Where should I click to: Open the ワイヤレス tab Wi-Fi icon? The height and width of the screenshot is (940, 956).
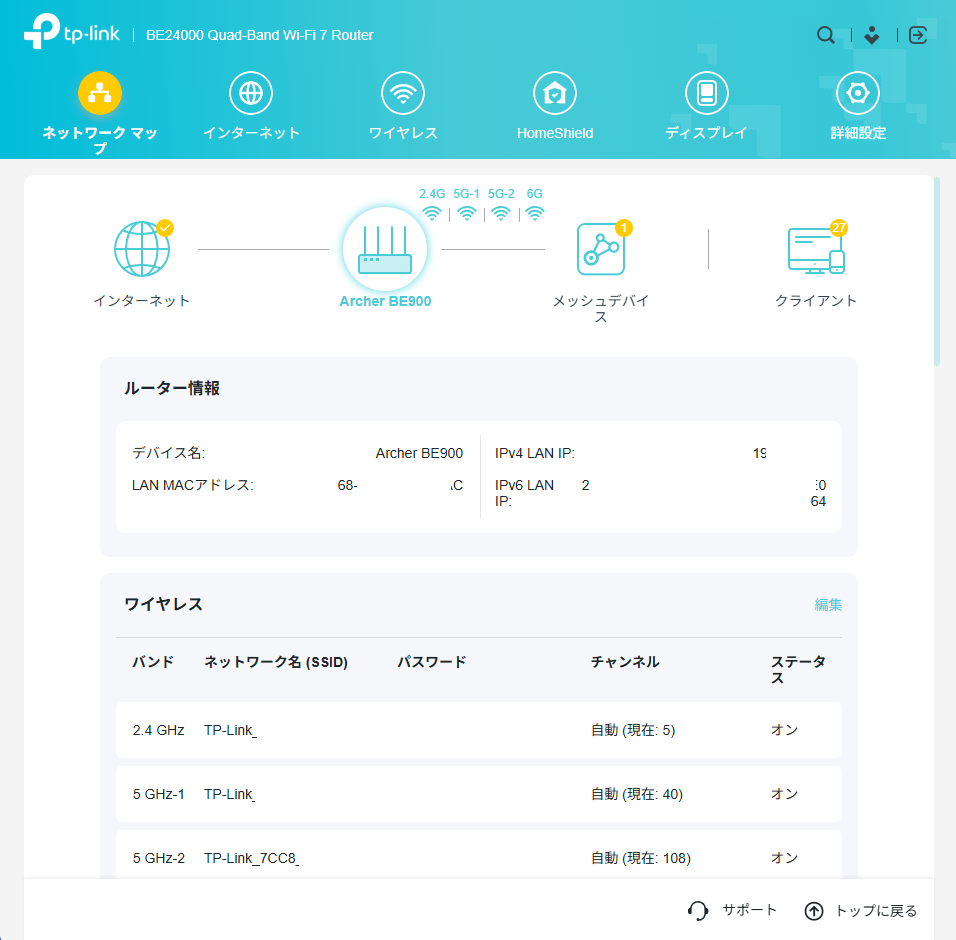[x=403, y=93]
